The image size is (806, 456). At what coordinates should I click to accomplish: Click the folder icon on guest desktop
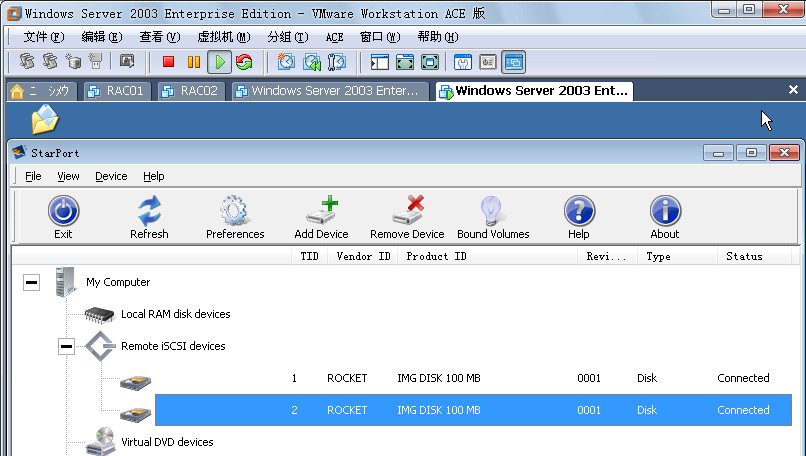point(45,119)
